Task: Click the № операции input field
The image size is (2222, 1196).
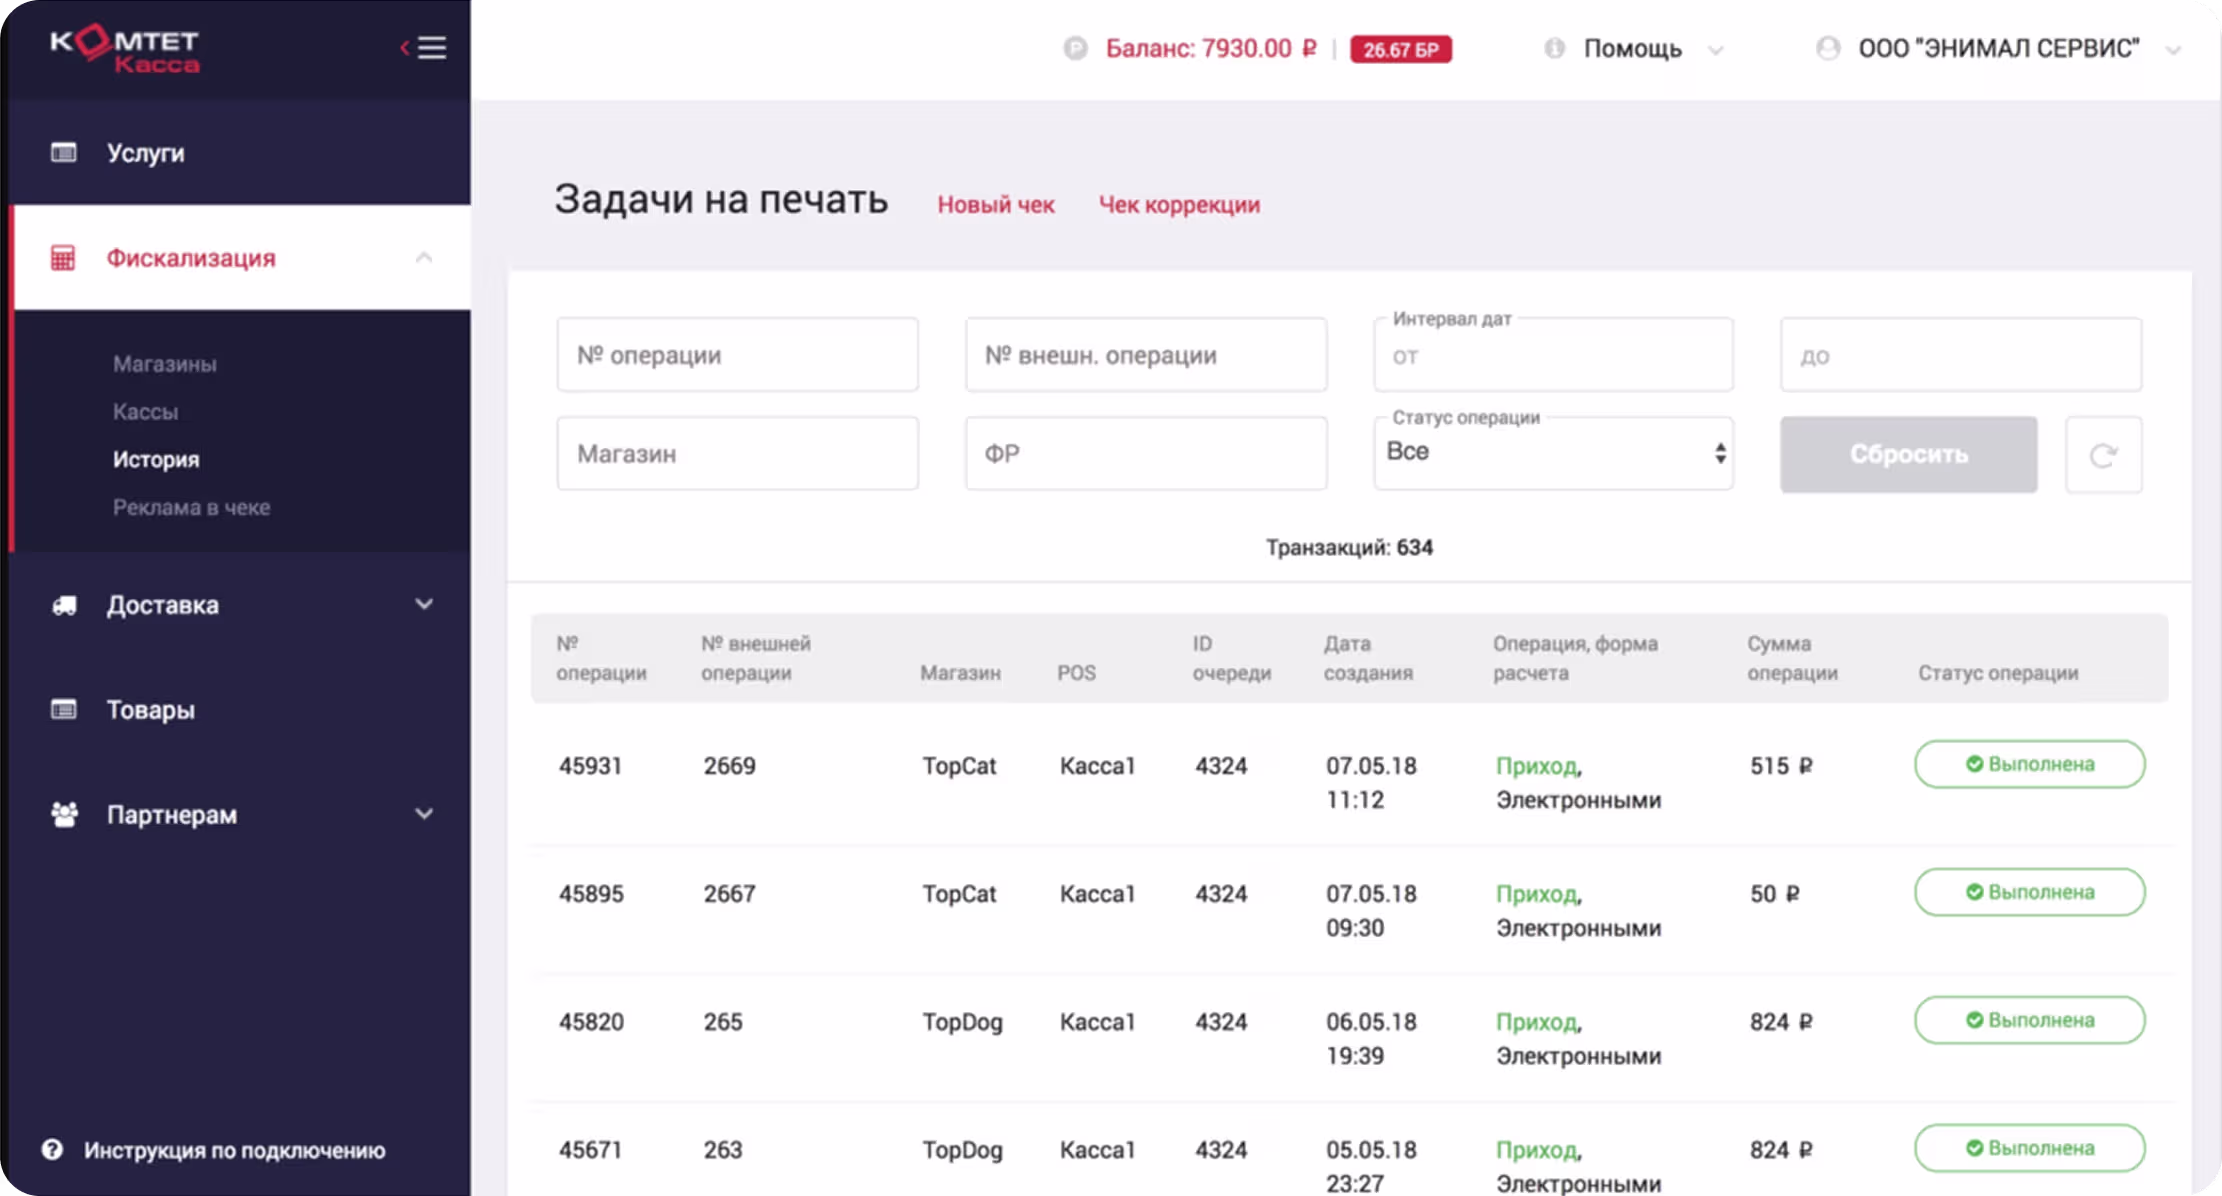Action: tap(737, 355)
